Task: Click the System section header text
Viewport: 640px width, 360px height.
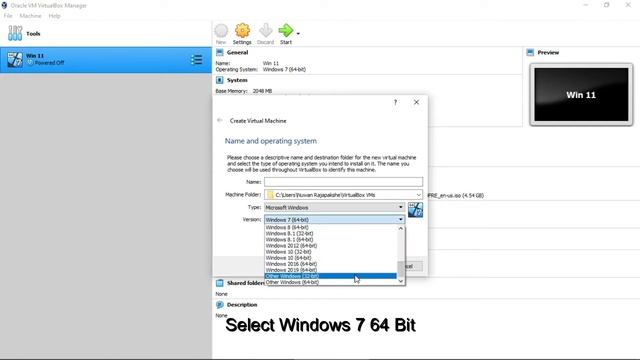Action: tap(237, 80)
